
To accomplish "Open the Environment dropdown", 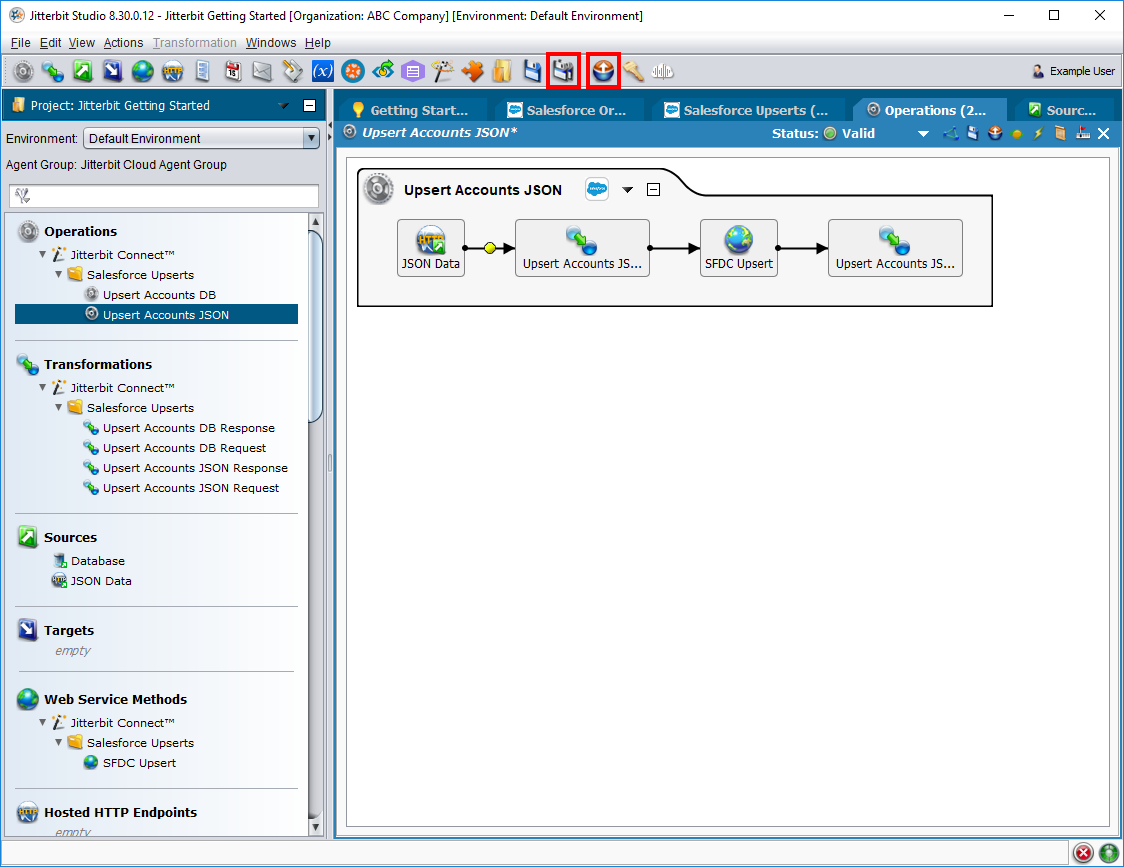I will click(x=310, y=139).
